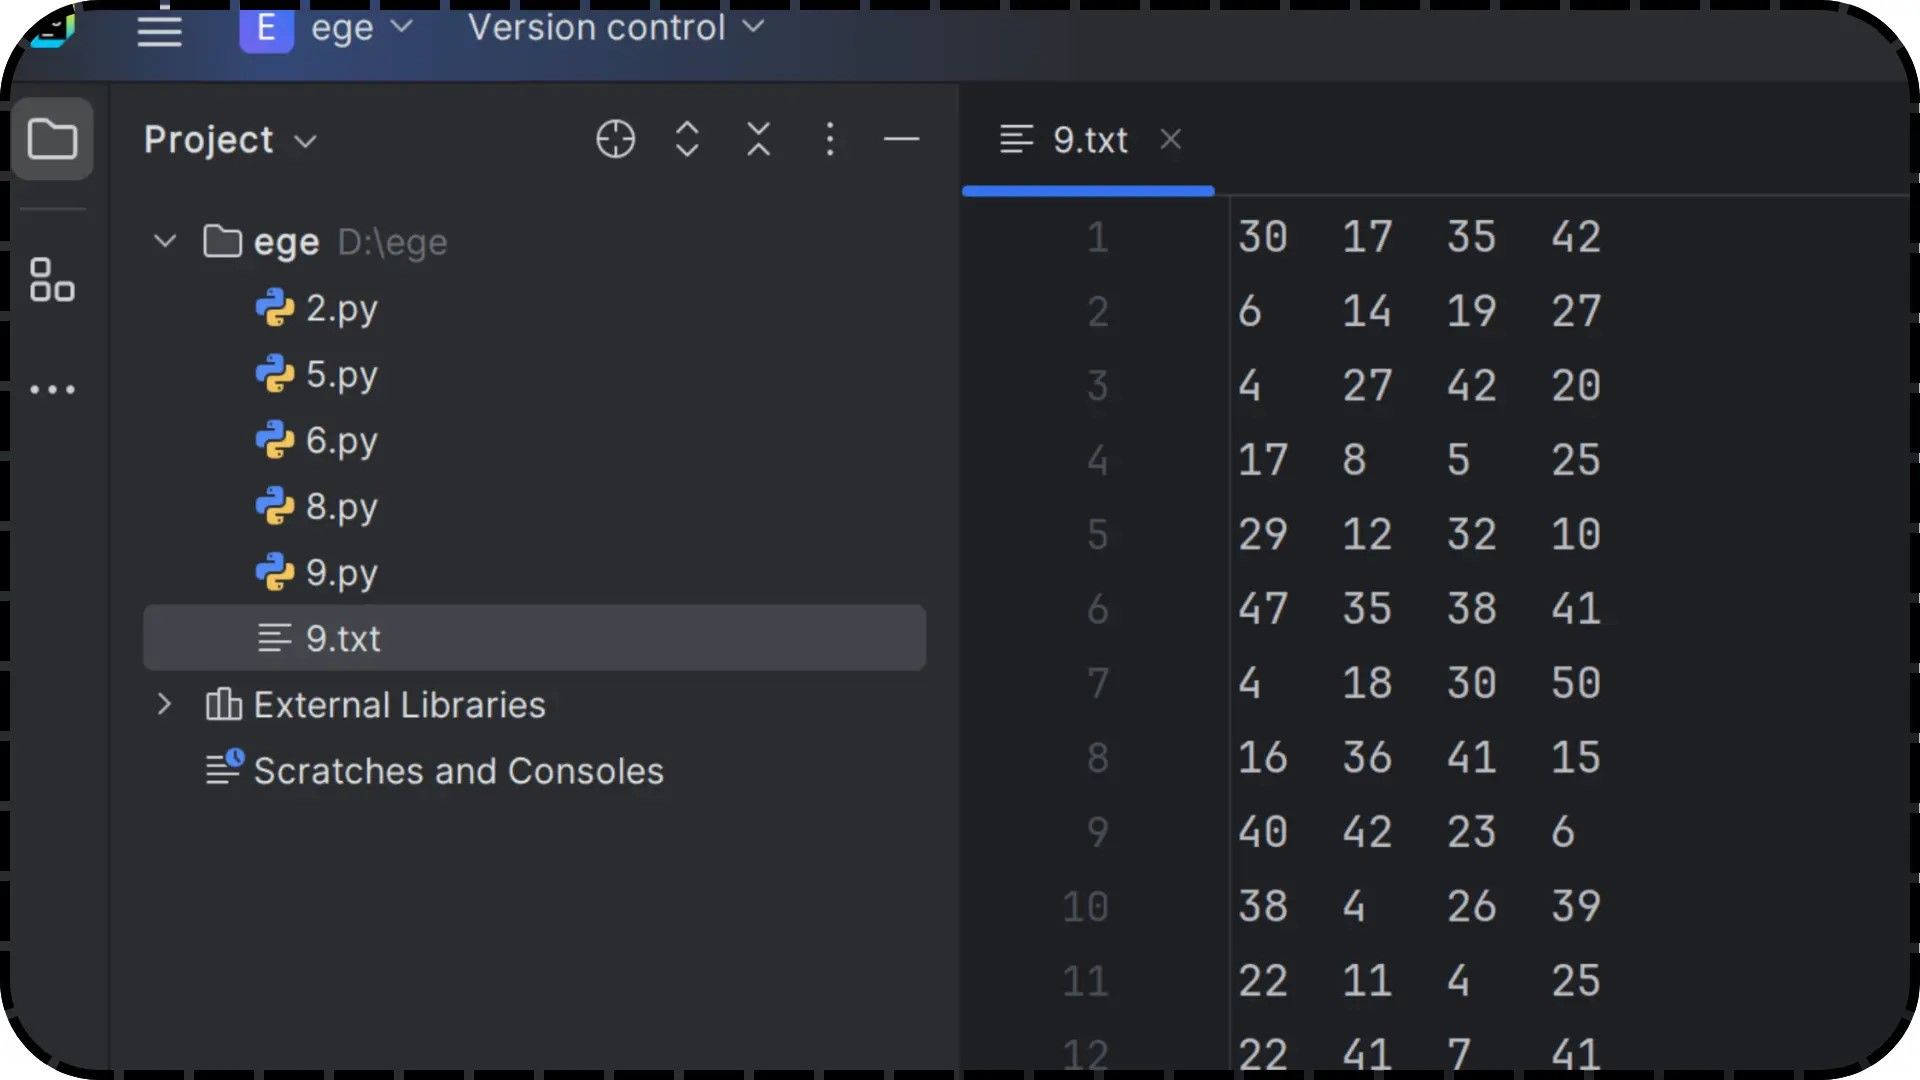Open the Project view selector dropdown
This screenshot has width=1920, height=1080.
click(231, 140)
